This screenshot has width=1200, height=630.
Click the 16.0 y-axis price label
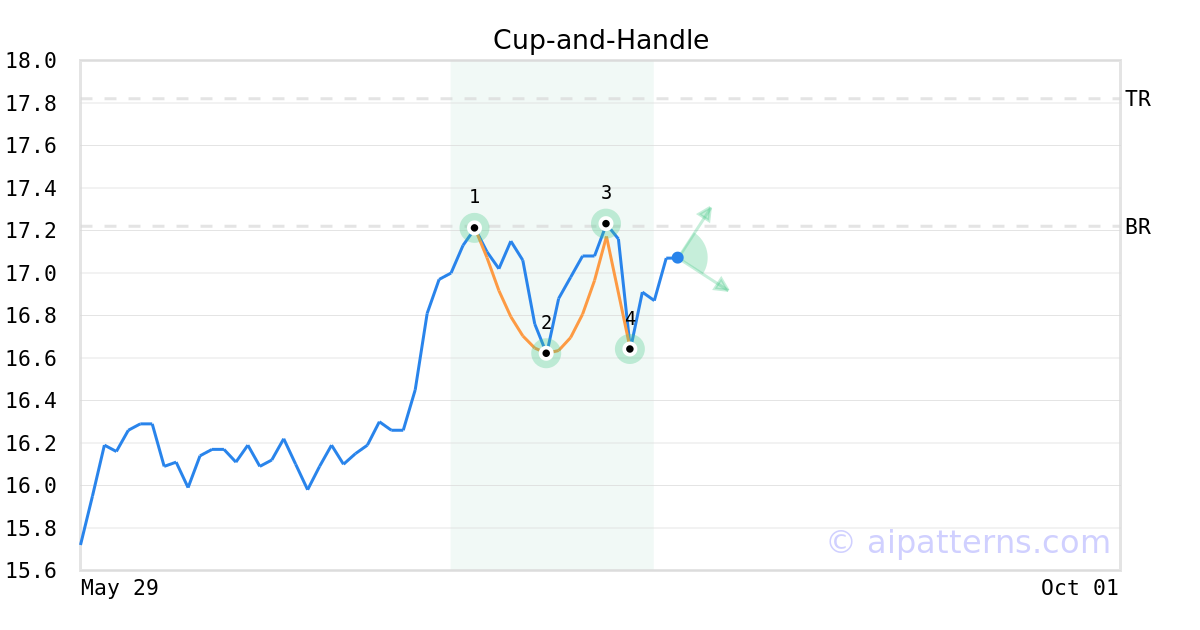(x=31, y=486)
